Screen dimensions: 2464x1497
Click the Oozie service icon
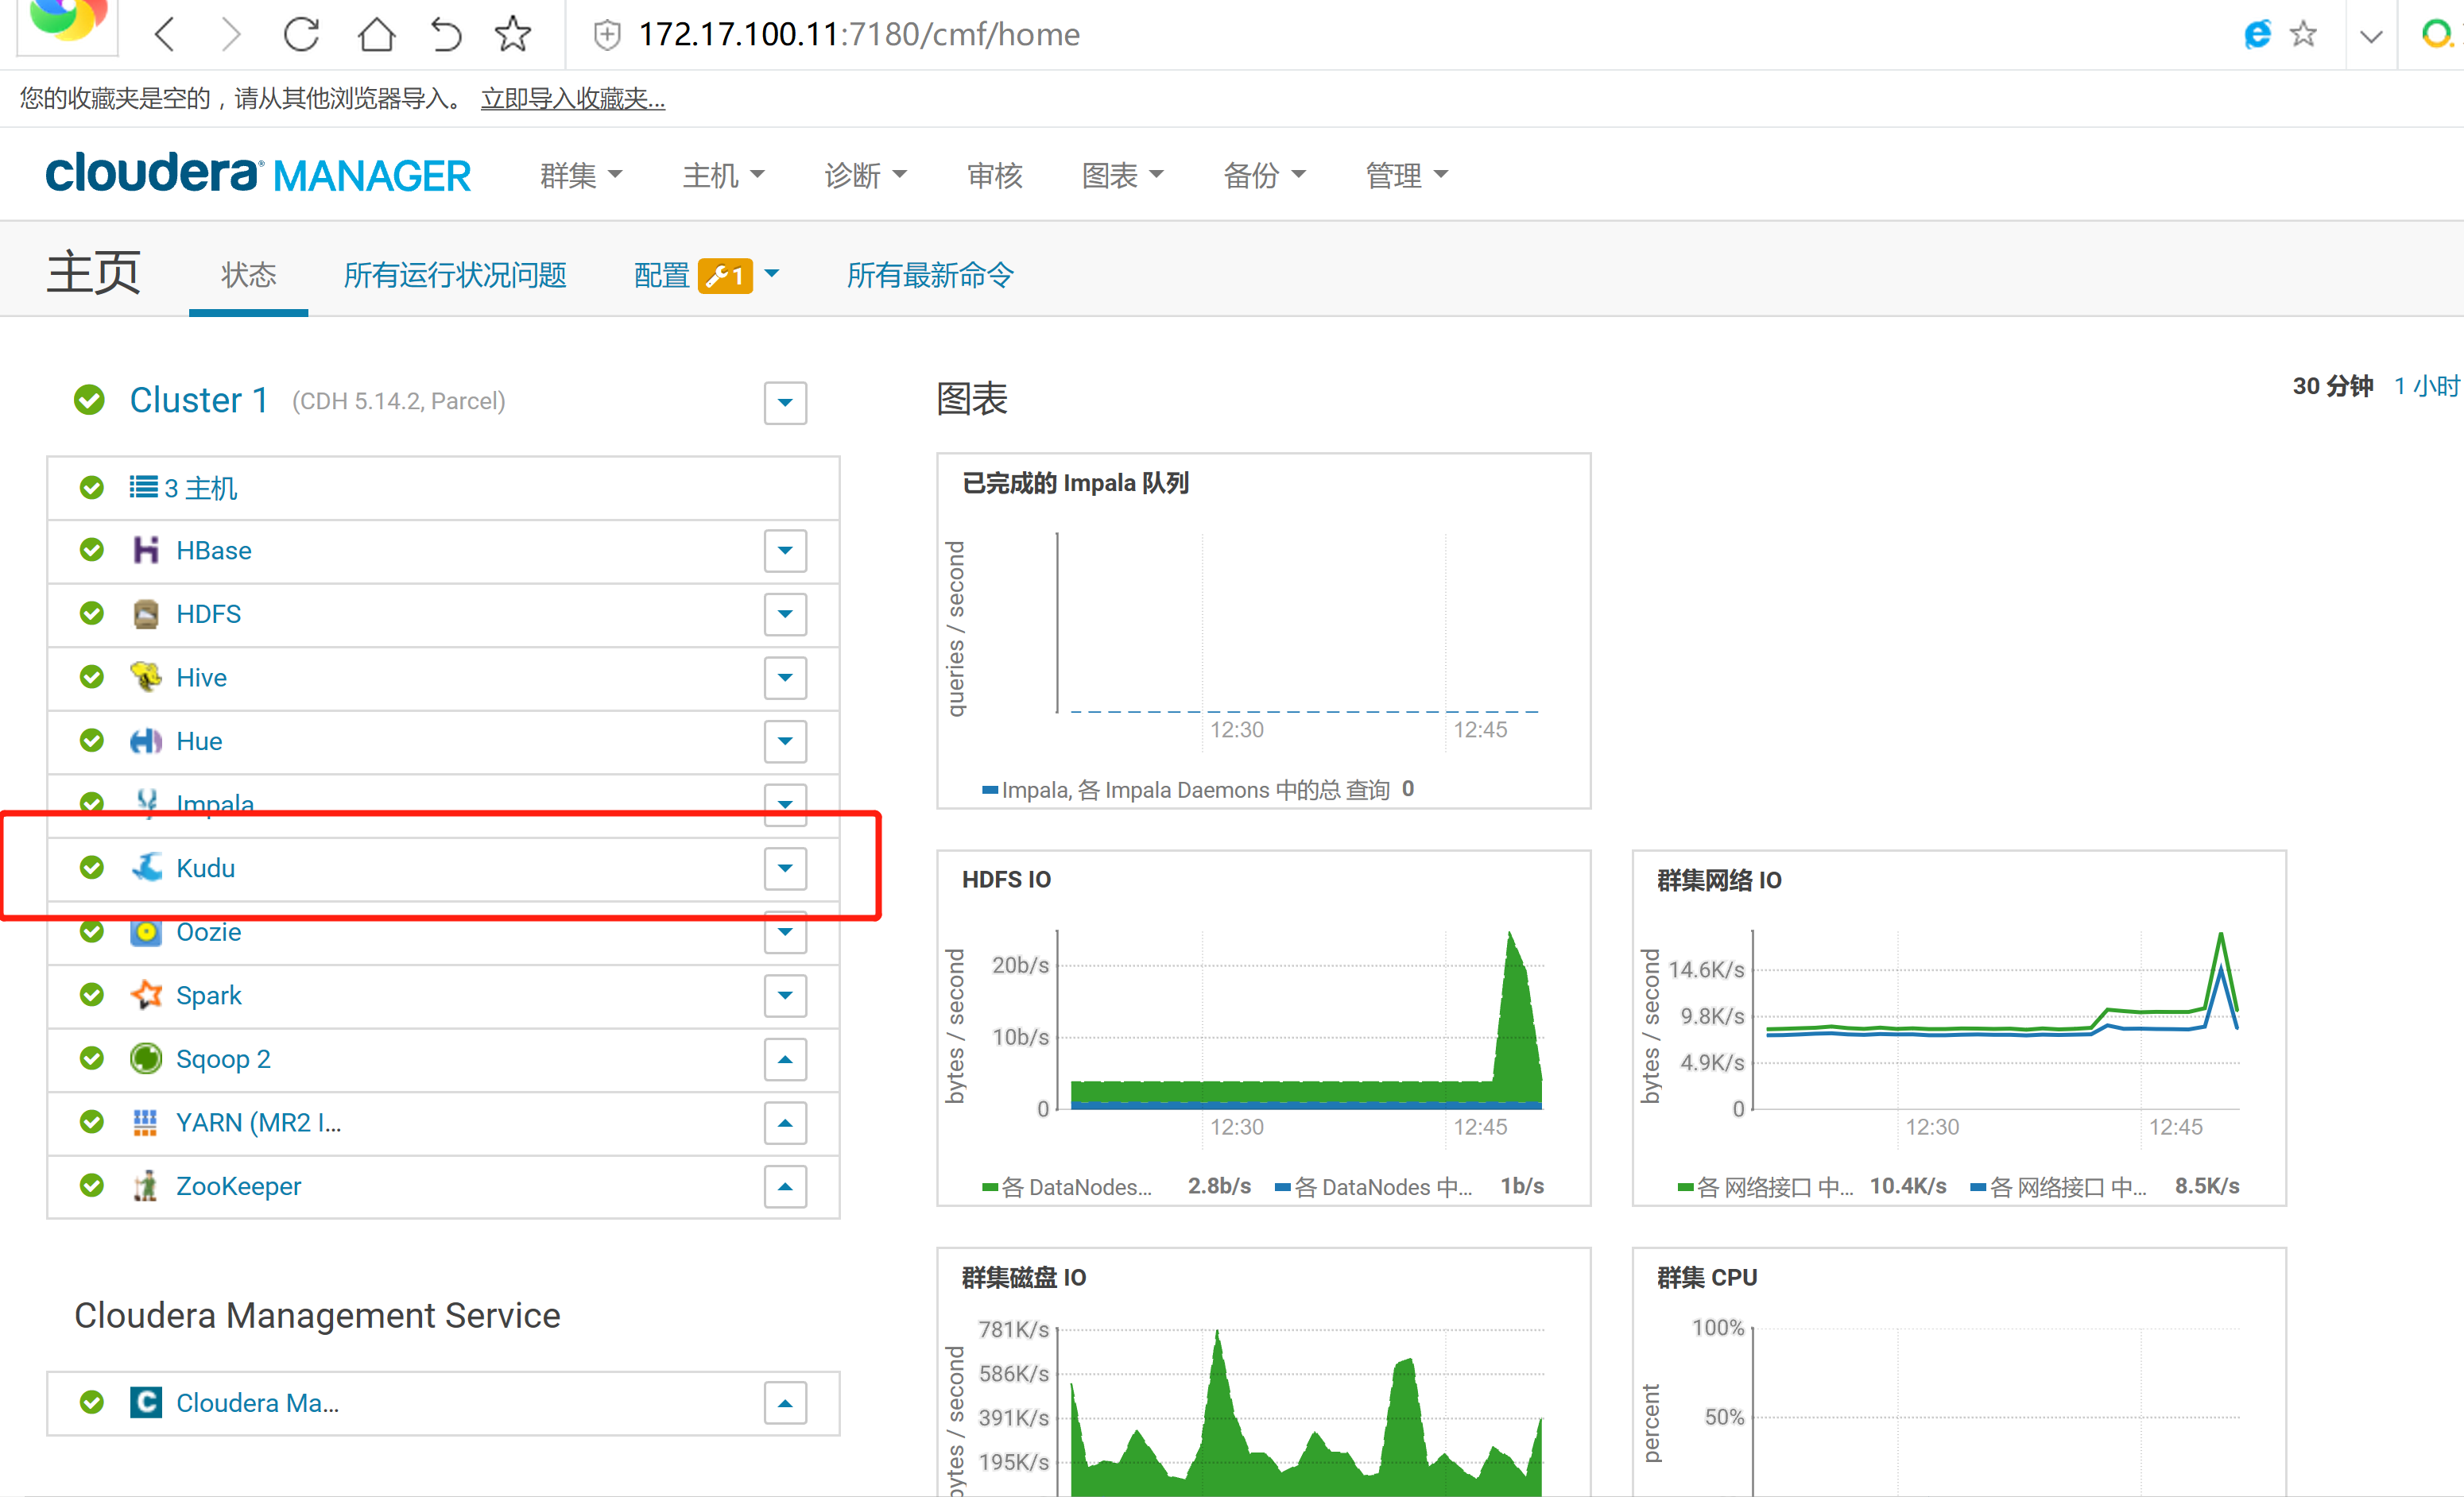(146, 932)
